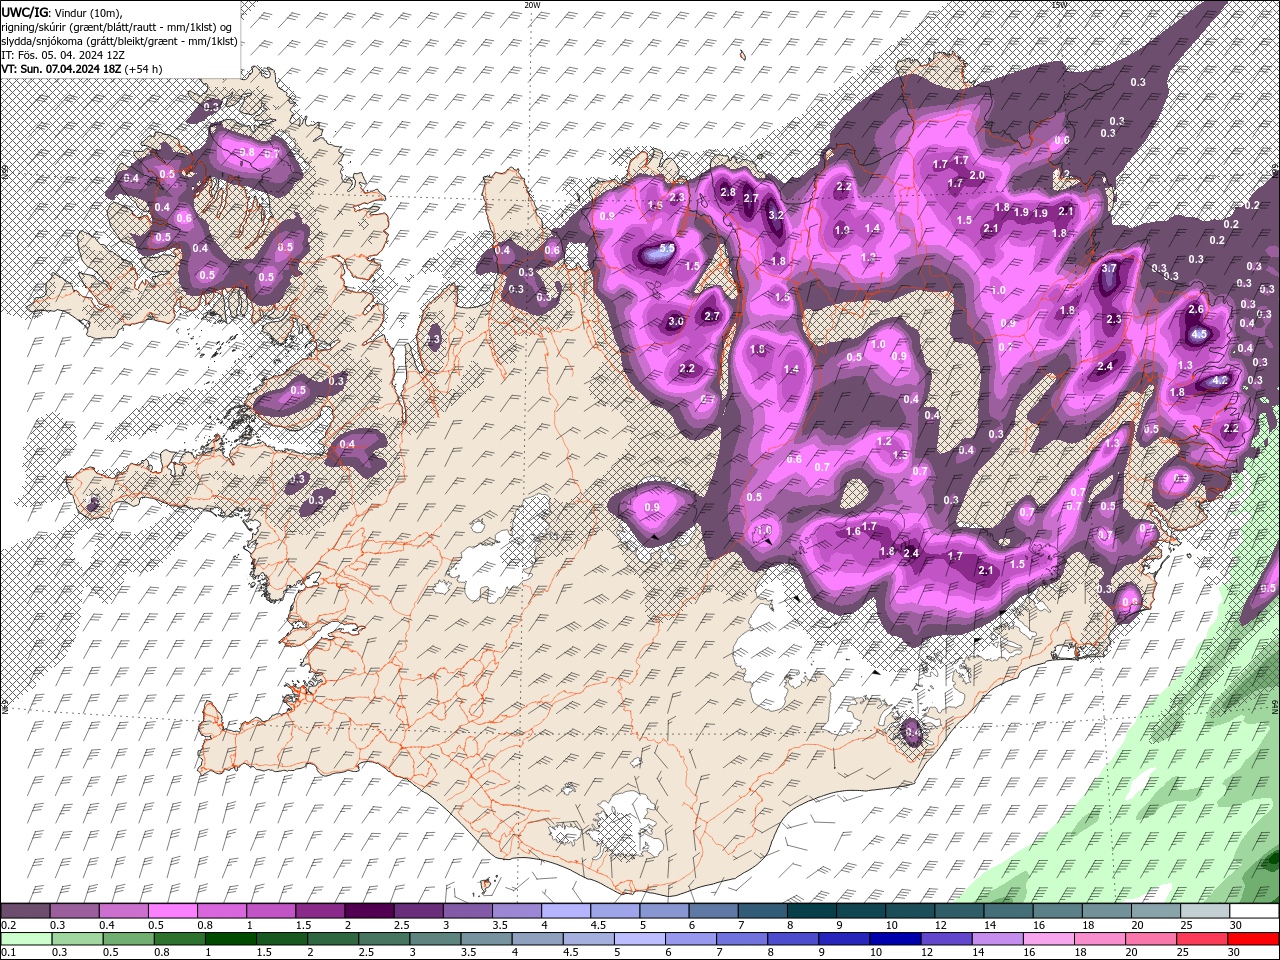Click the "1.2" snowfall value on the map
This screenshot has width=1280, height=960.
(x=884, y=441)
